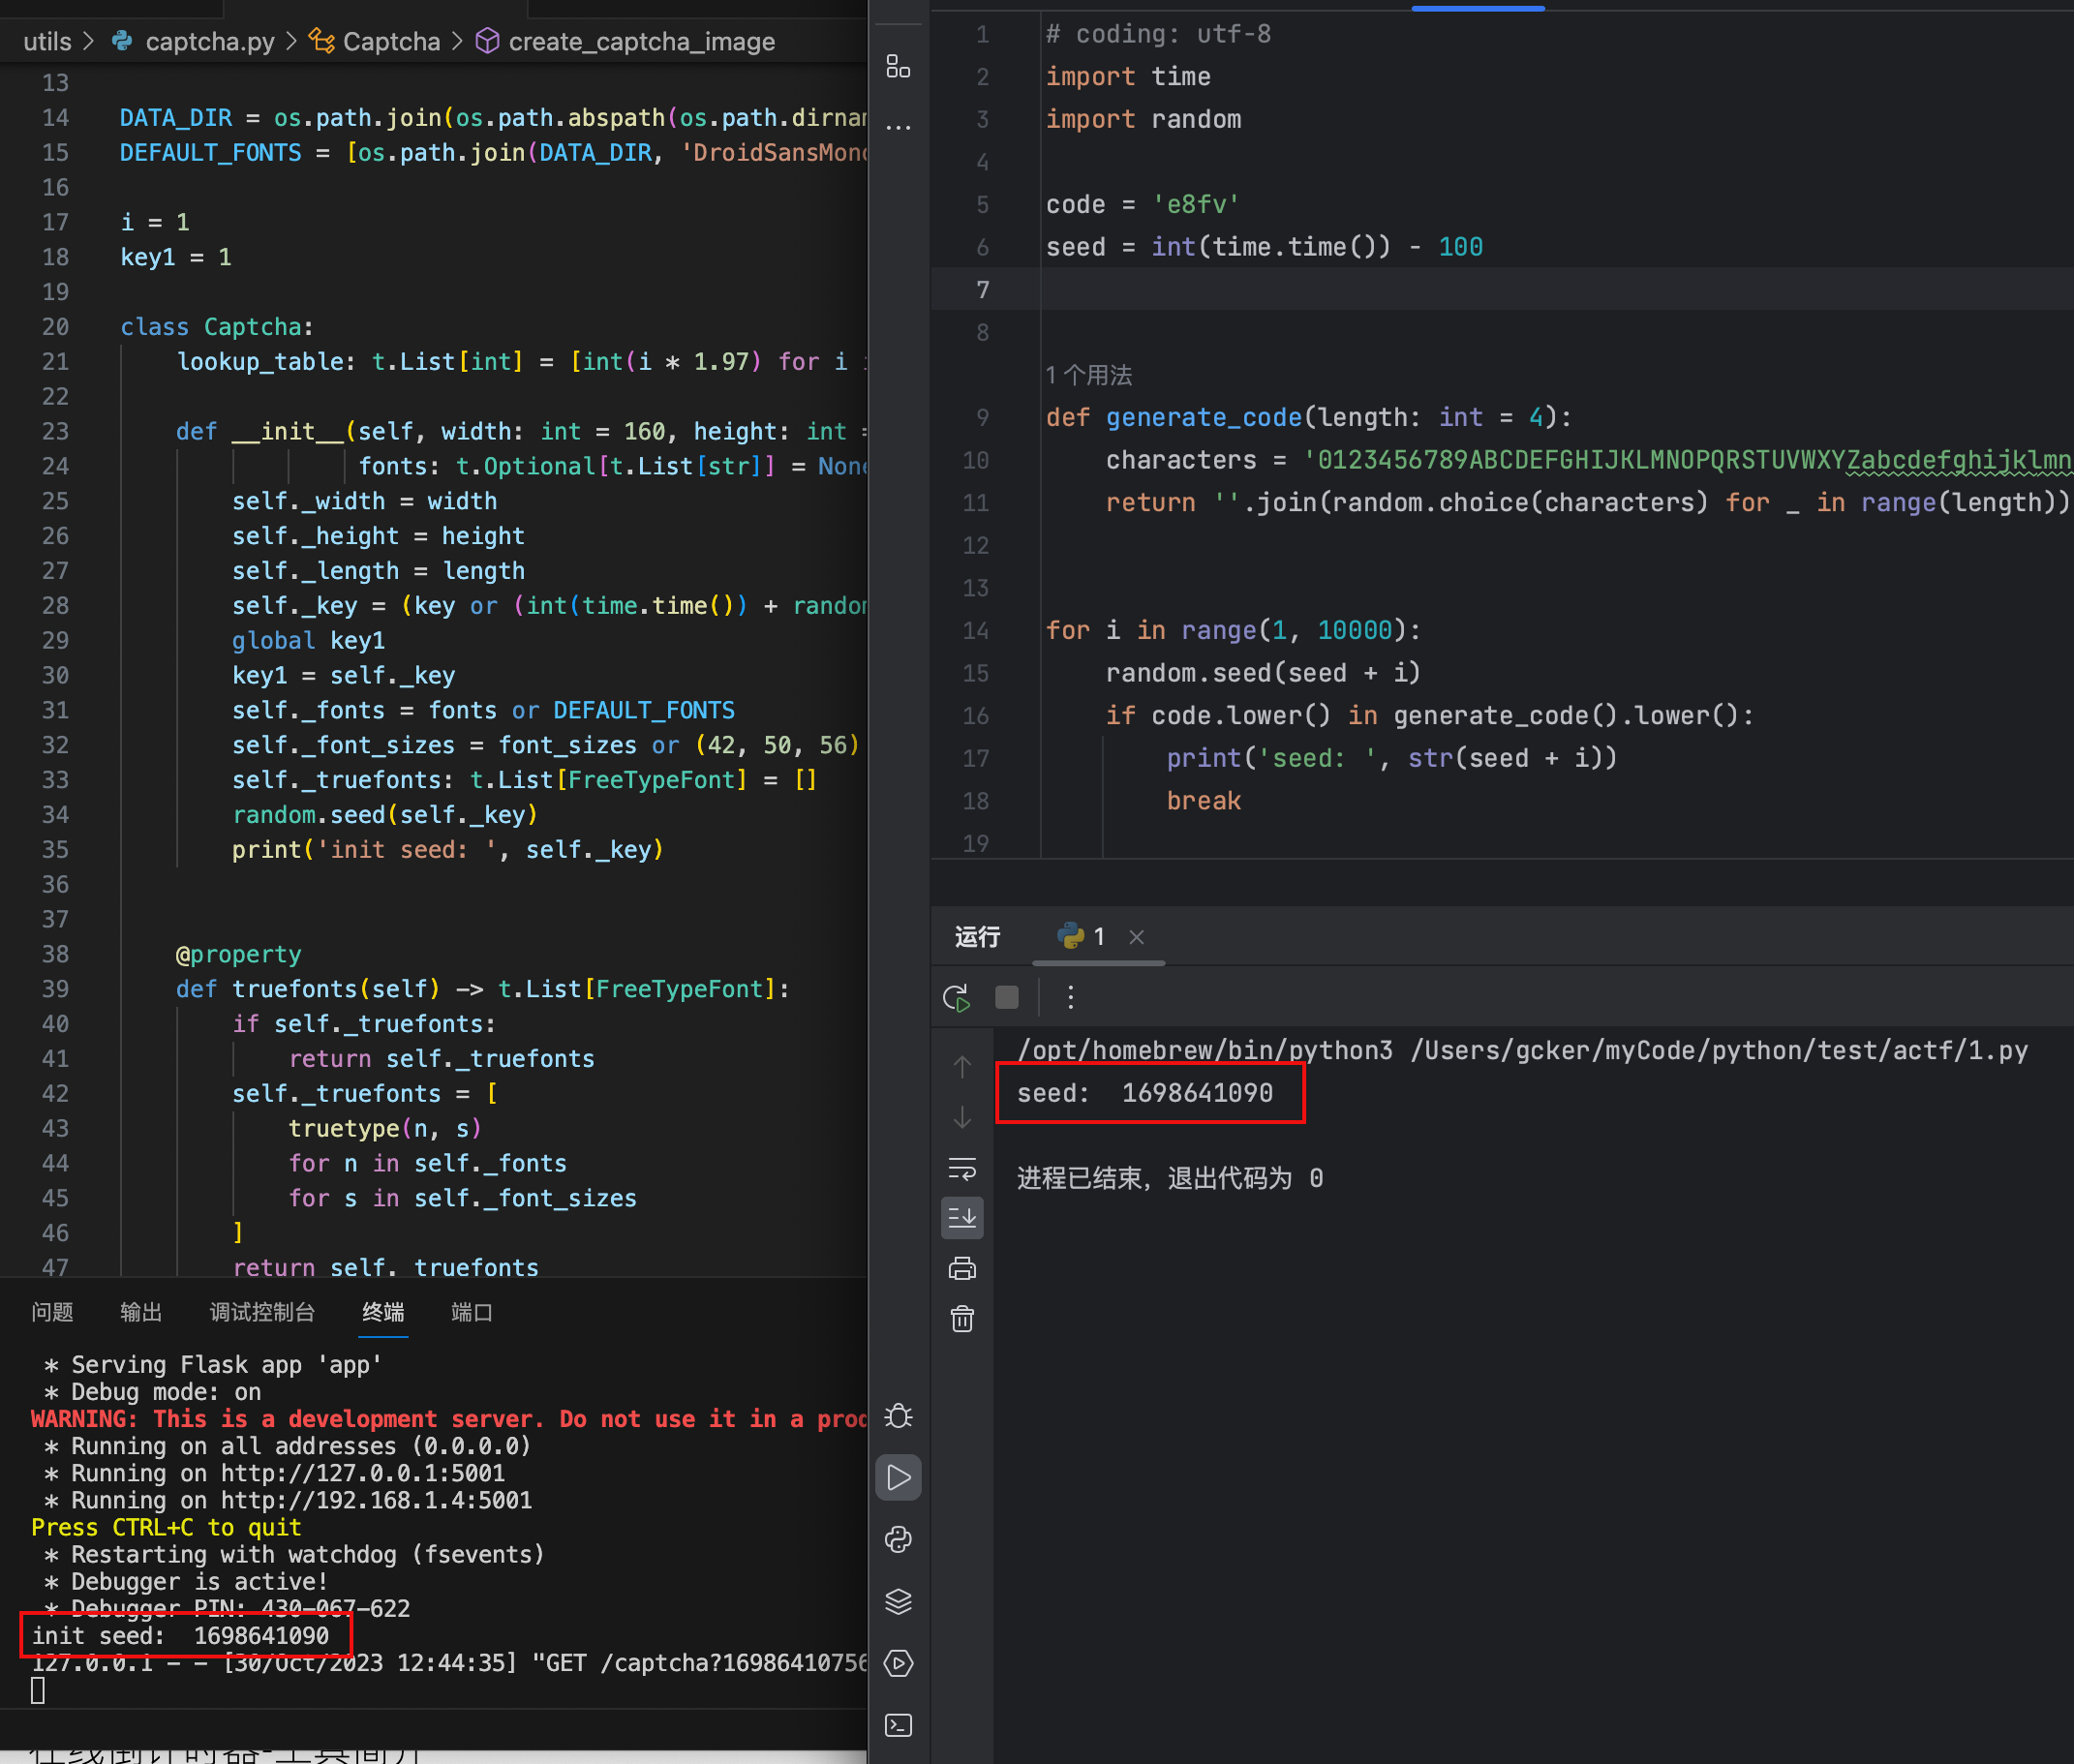Click the down arrow in run console

click(x=962, y=1118)
